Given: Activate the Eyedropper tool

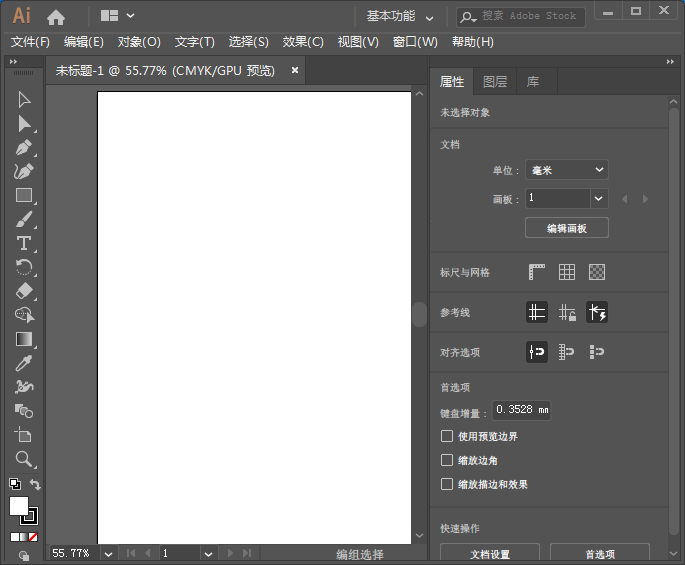Looking at the screenshot, I should pos(24,363).
